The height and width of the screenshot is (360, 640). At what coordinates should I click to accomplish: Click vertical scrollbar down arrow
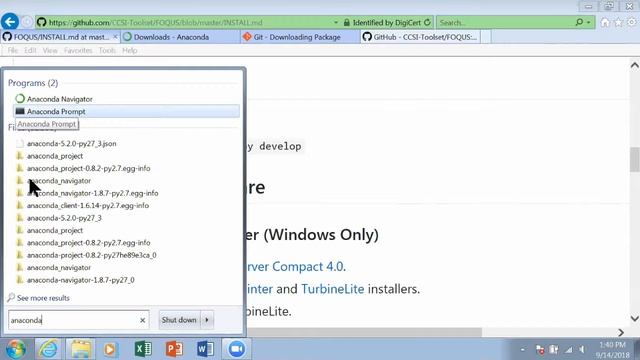(x=634, y=318)
